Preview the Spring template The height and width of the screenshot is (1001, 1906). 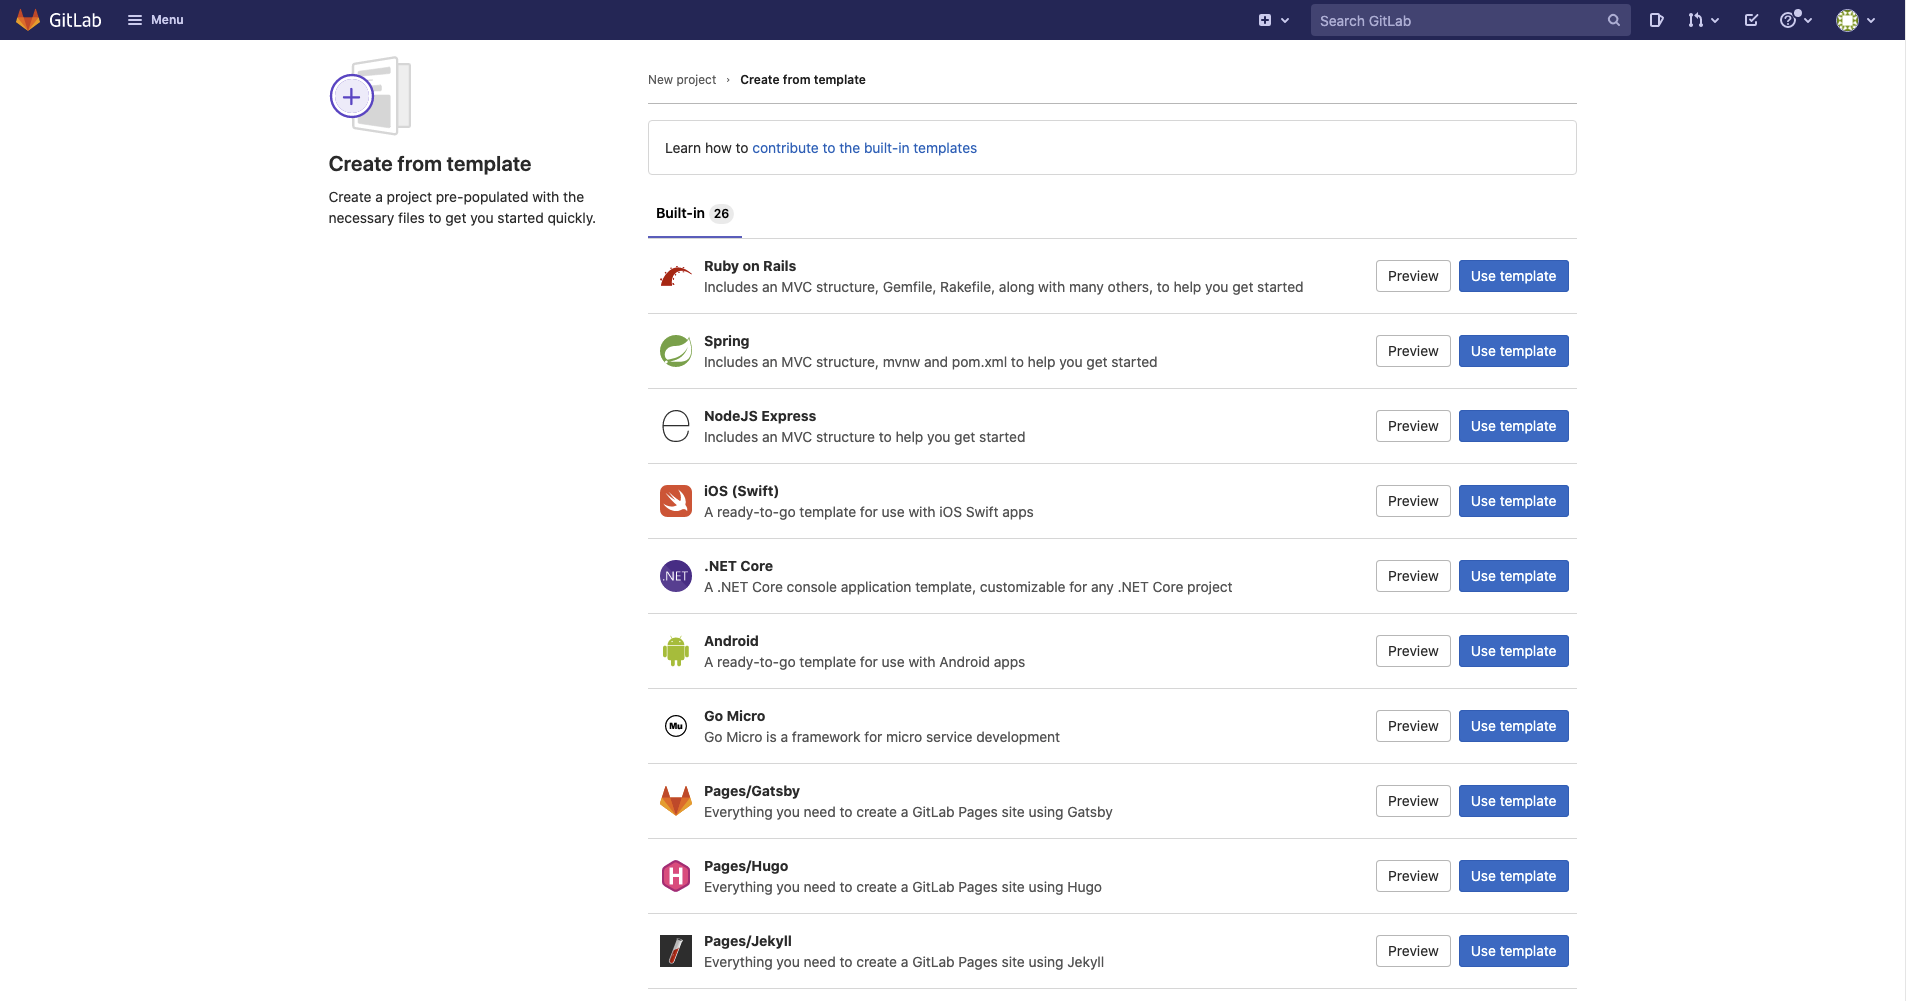pyautogui.click(x=1413, y=351)
